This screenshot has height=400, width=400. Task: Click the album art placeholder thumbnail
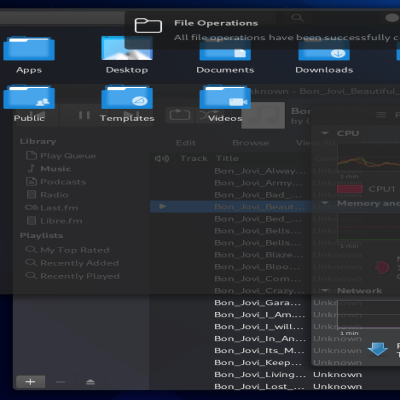(x=263, y=115)
